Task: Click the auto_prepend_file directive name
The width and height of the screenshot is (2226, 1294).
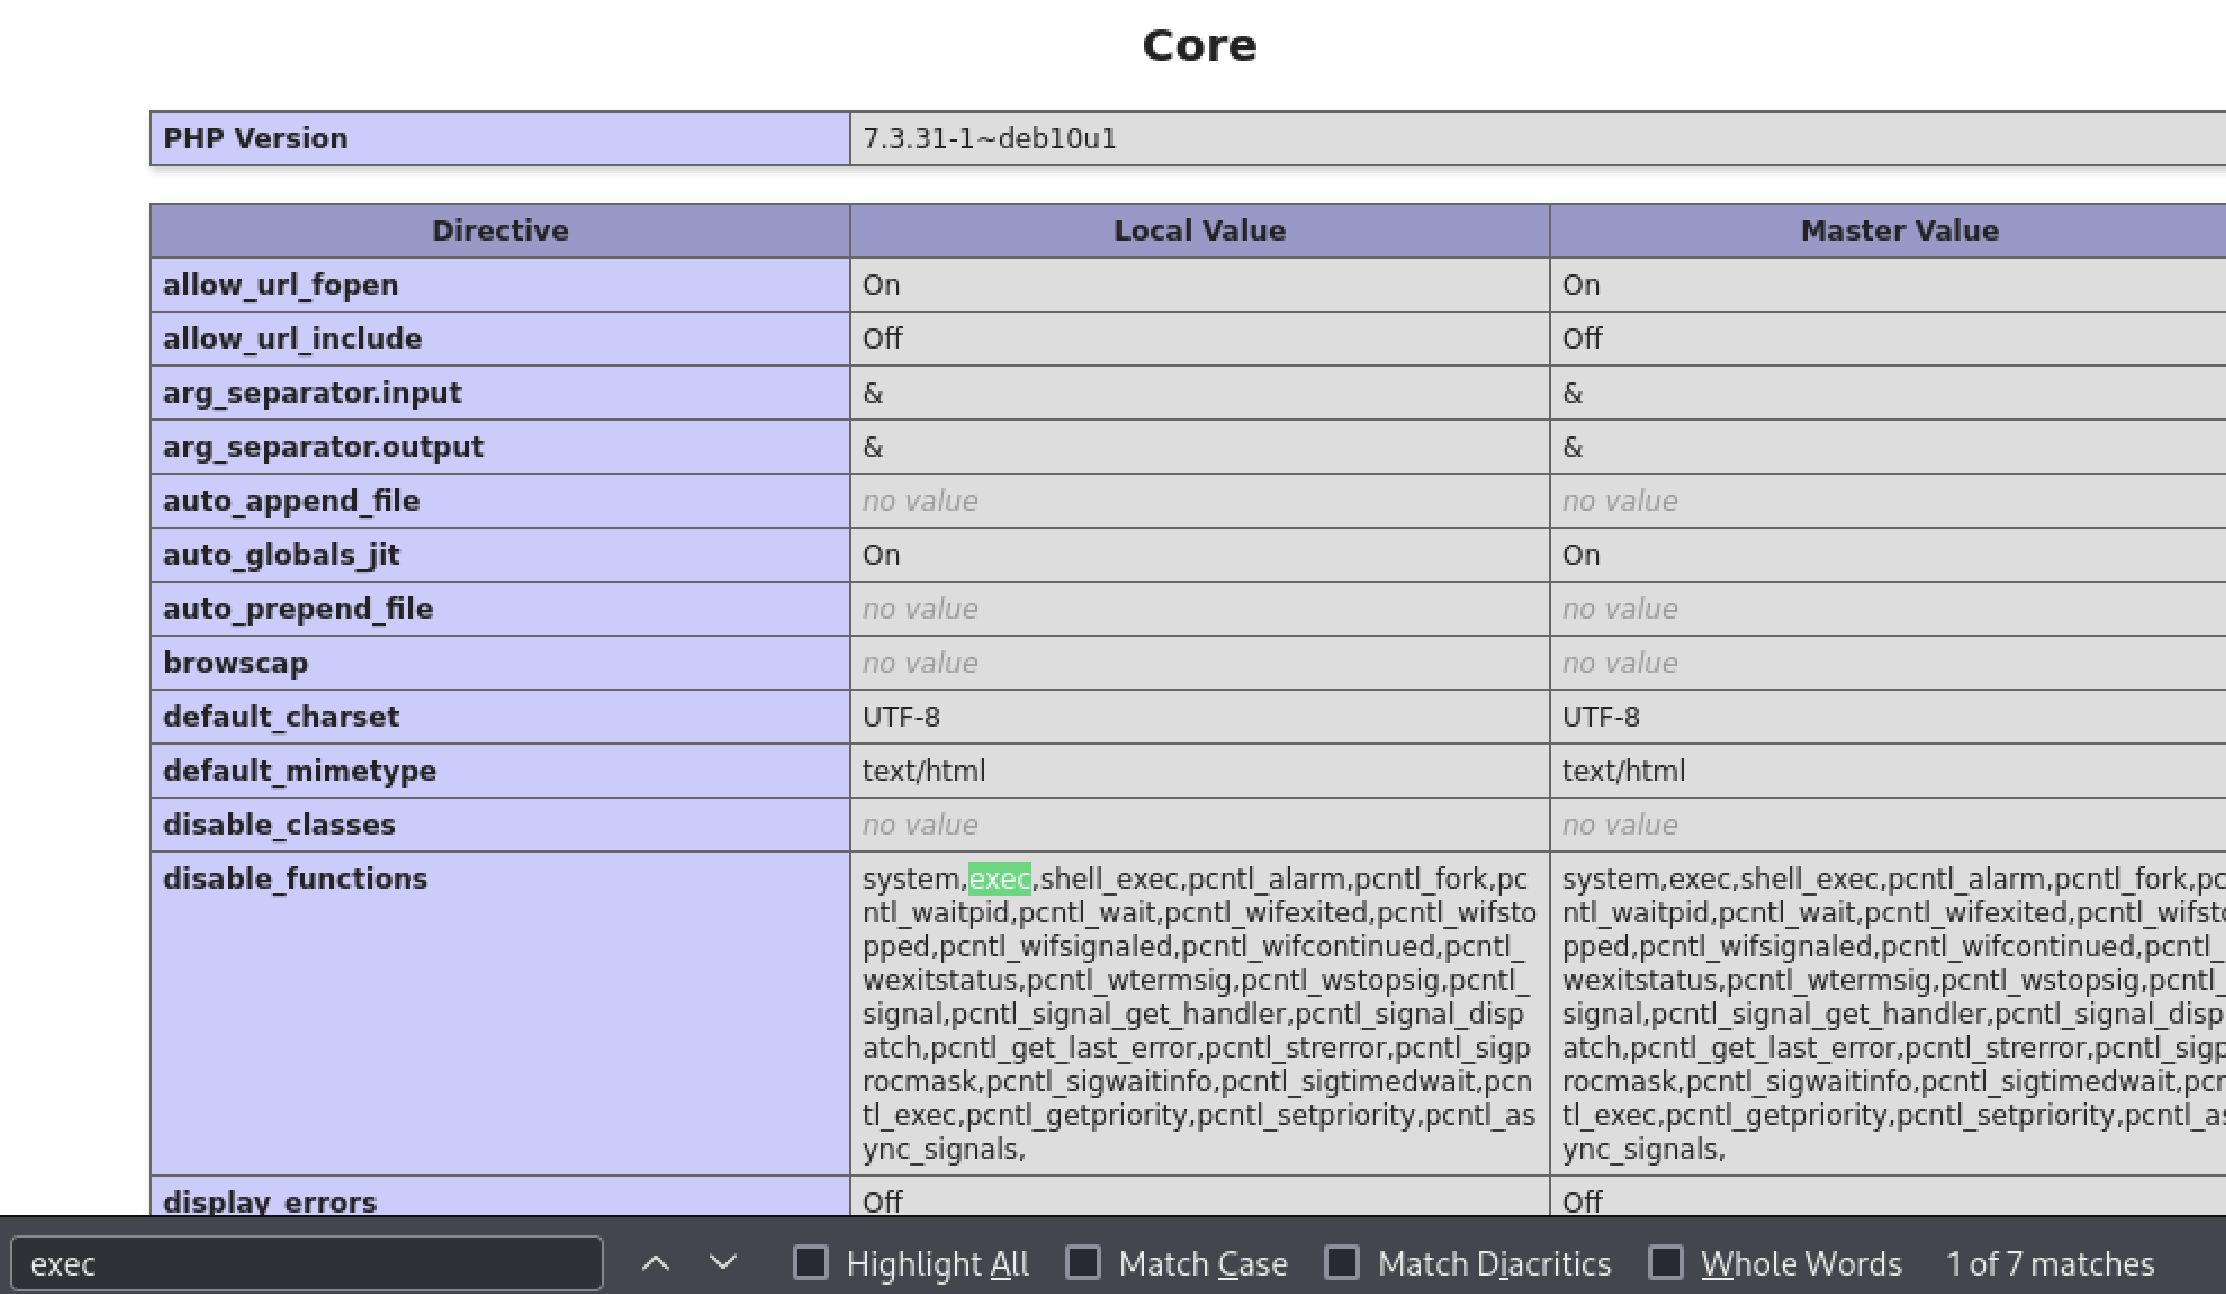Action: 298,609
